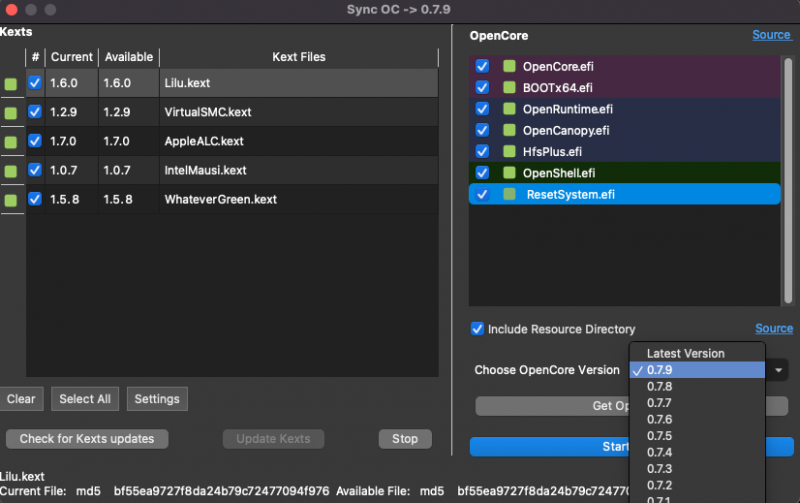The height and width of the screenshot is (503, 800).
Task: Open the OpenCore version dropdown arrow
Action: [779, 370]
